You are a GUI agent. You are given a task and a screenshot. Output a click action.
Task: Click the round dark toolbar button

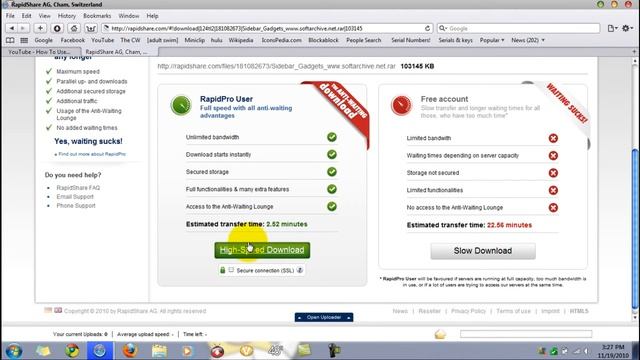(57, 28)
